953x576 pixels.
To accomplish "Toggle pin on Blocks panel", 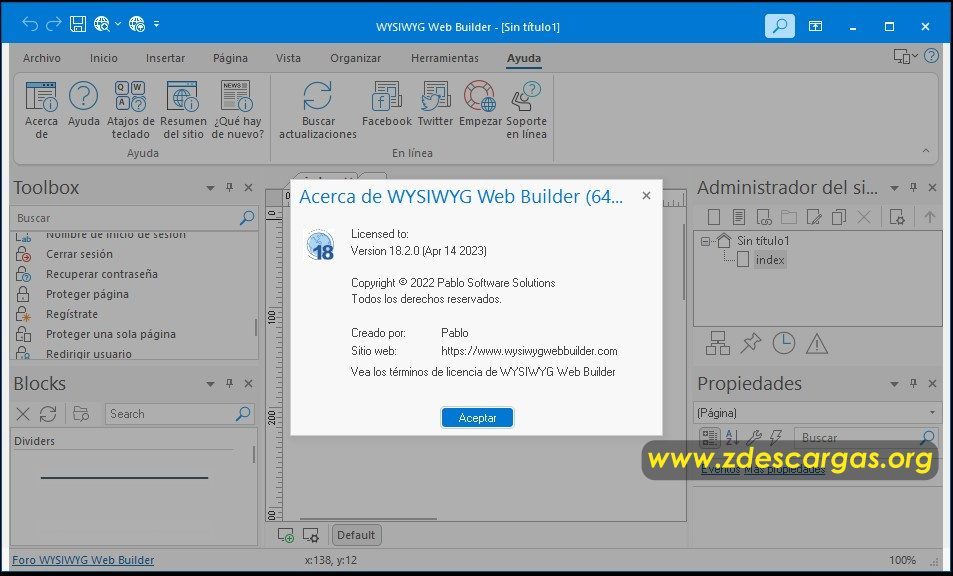I will tap(230, 384).
